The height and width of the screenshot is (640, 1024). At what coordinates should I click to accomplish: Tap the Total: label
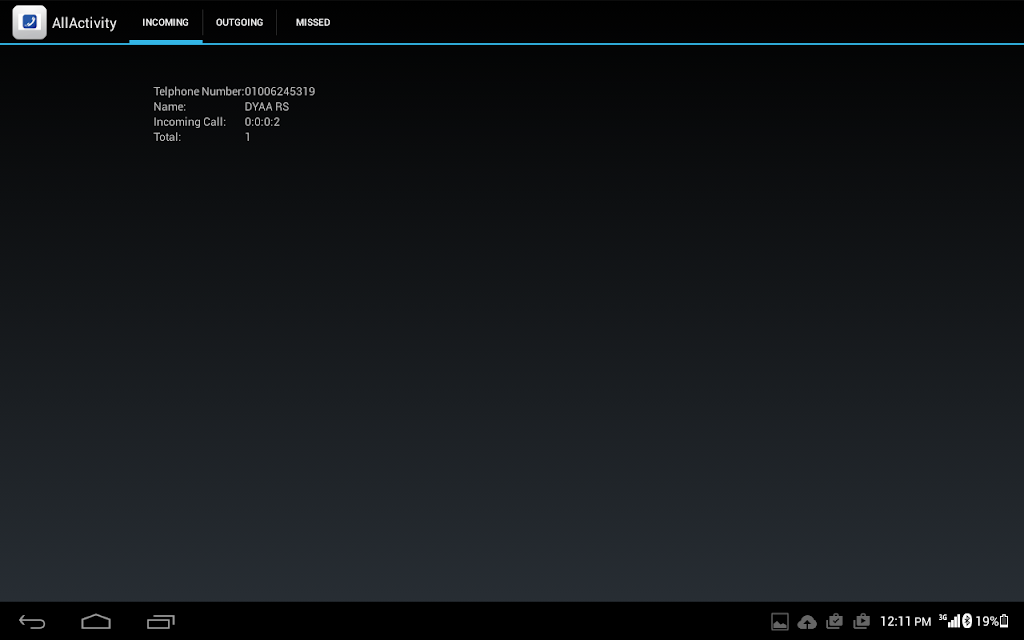(x=167, y=136)
